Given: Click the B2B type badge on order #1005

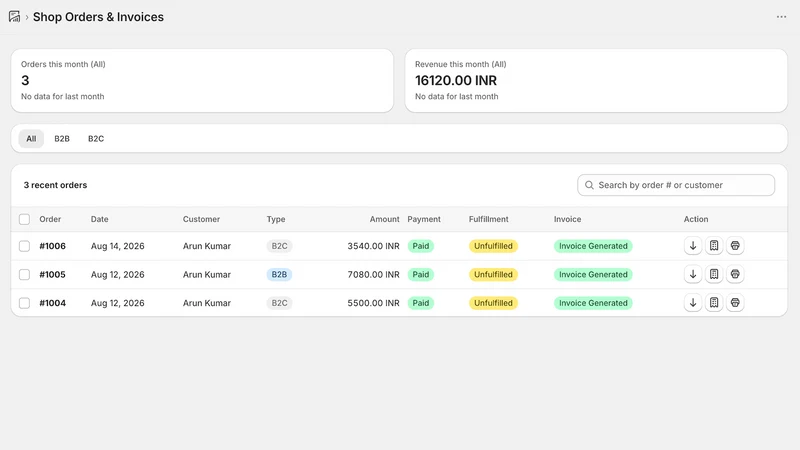Looking at the screenshot, I should (279, 274).
